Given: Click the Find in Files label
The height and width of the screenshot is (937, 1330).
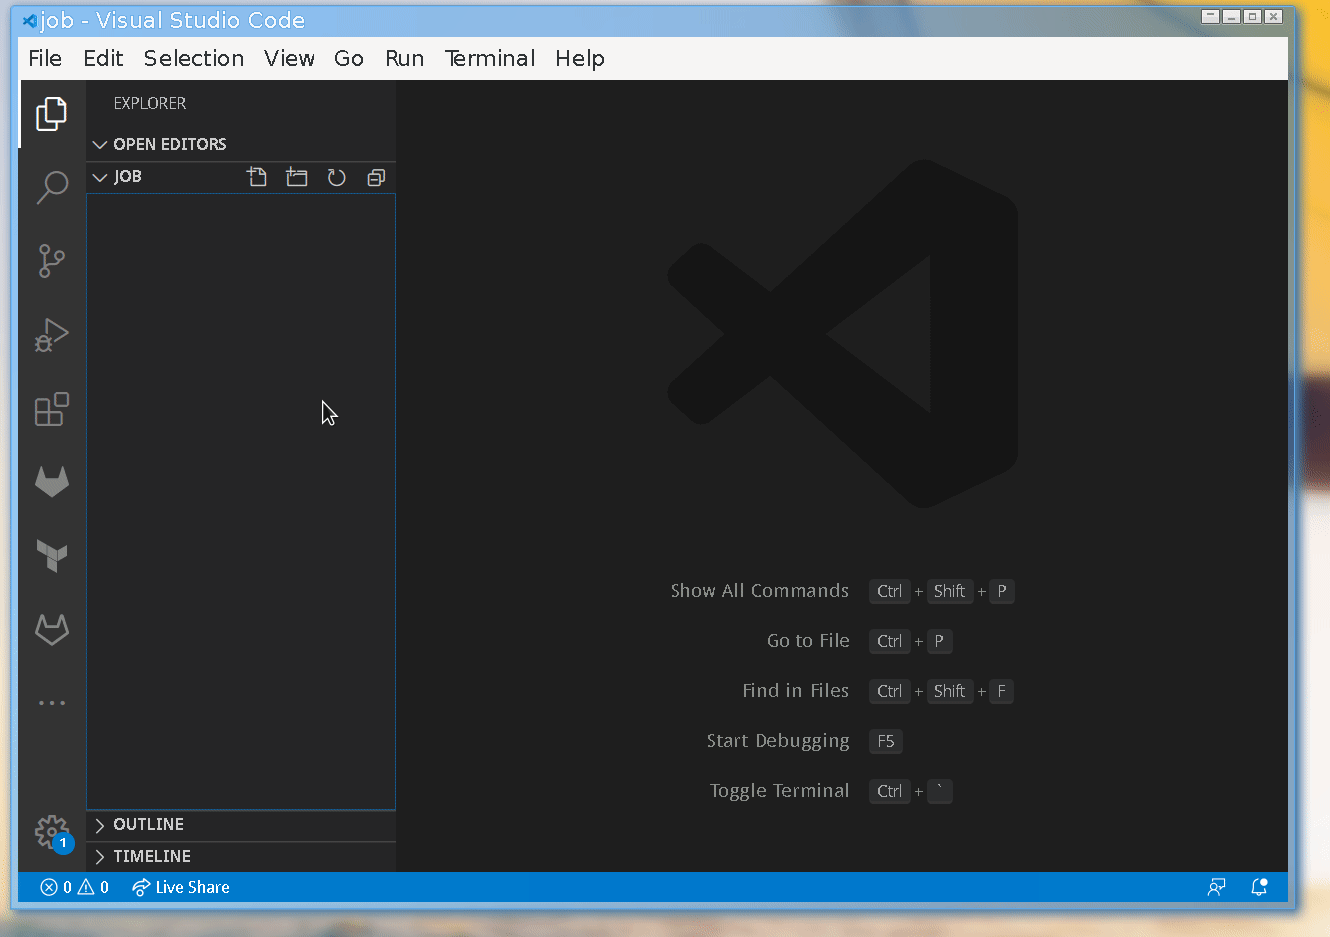Looking at the screenshot, I should click(796, 691).
